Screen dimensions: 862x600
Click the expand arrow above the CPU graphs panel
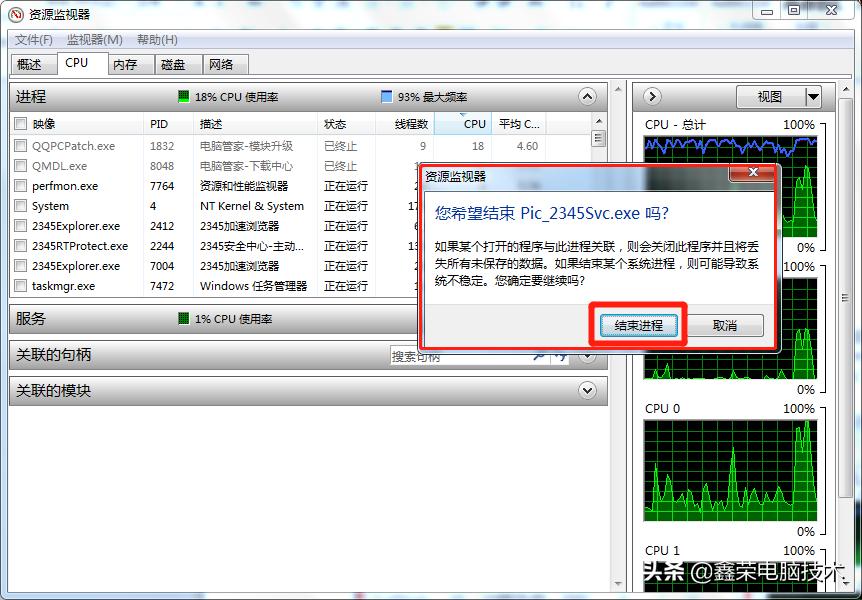pyautogui.click(x=652, y=97)
